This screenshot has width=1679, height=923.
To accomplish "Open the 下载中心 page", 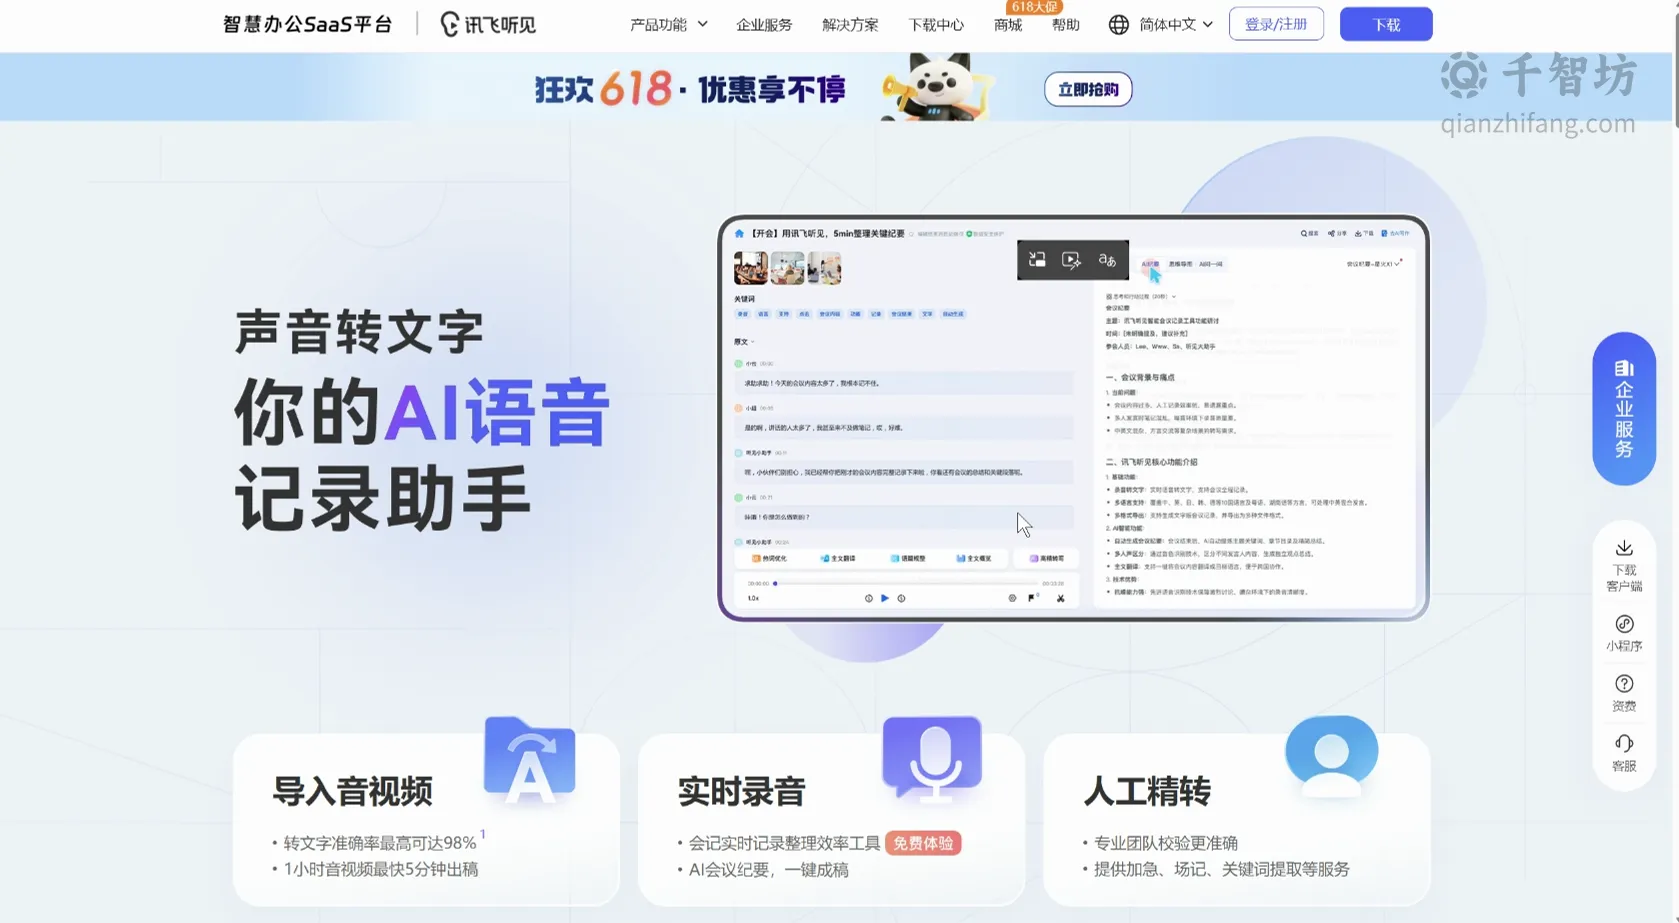I will 936,25.
